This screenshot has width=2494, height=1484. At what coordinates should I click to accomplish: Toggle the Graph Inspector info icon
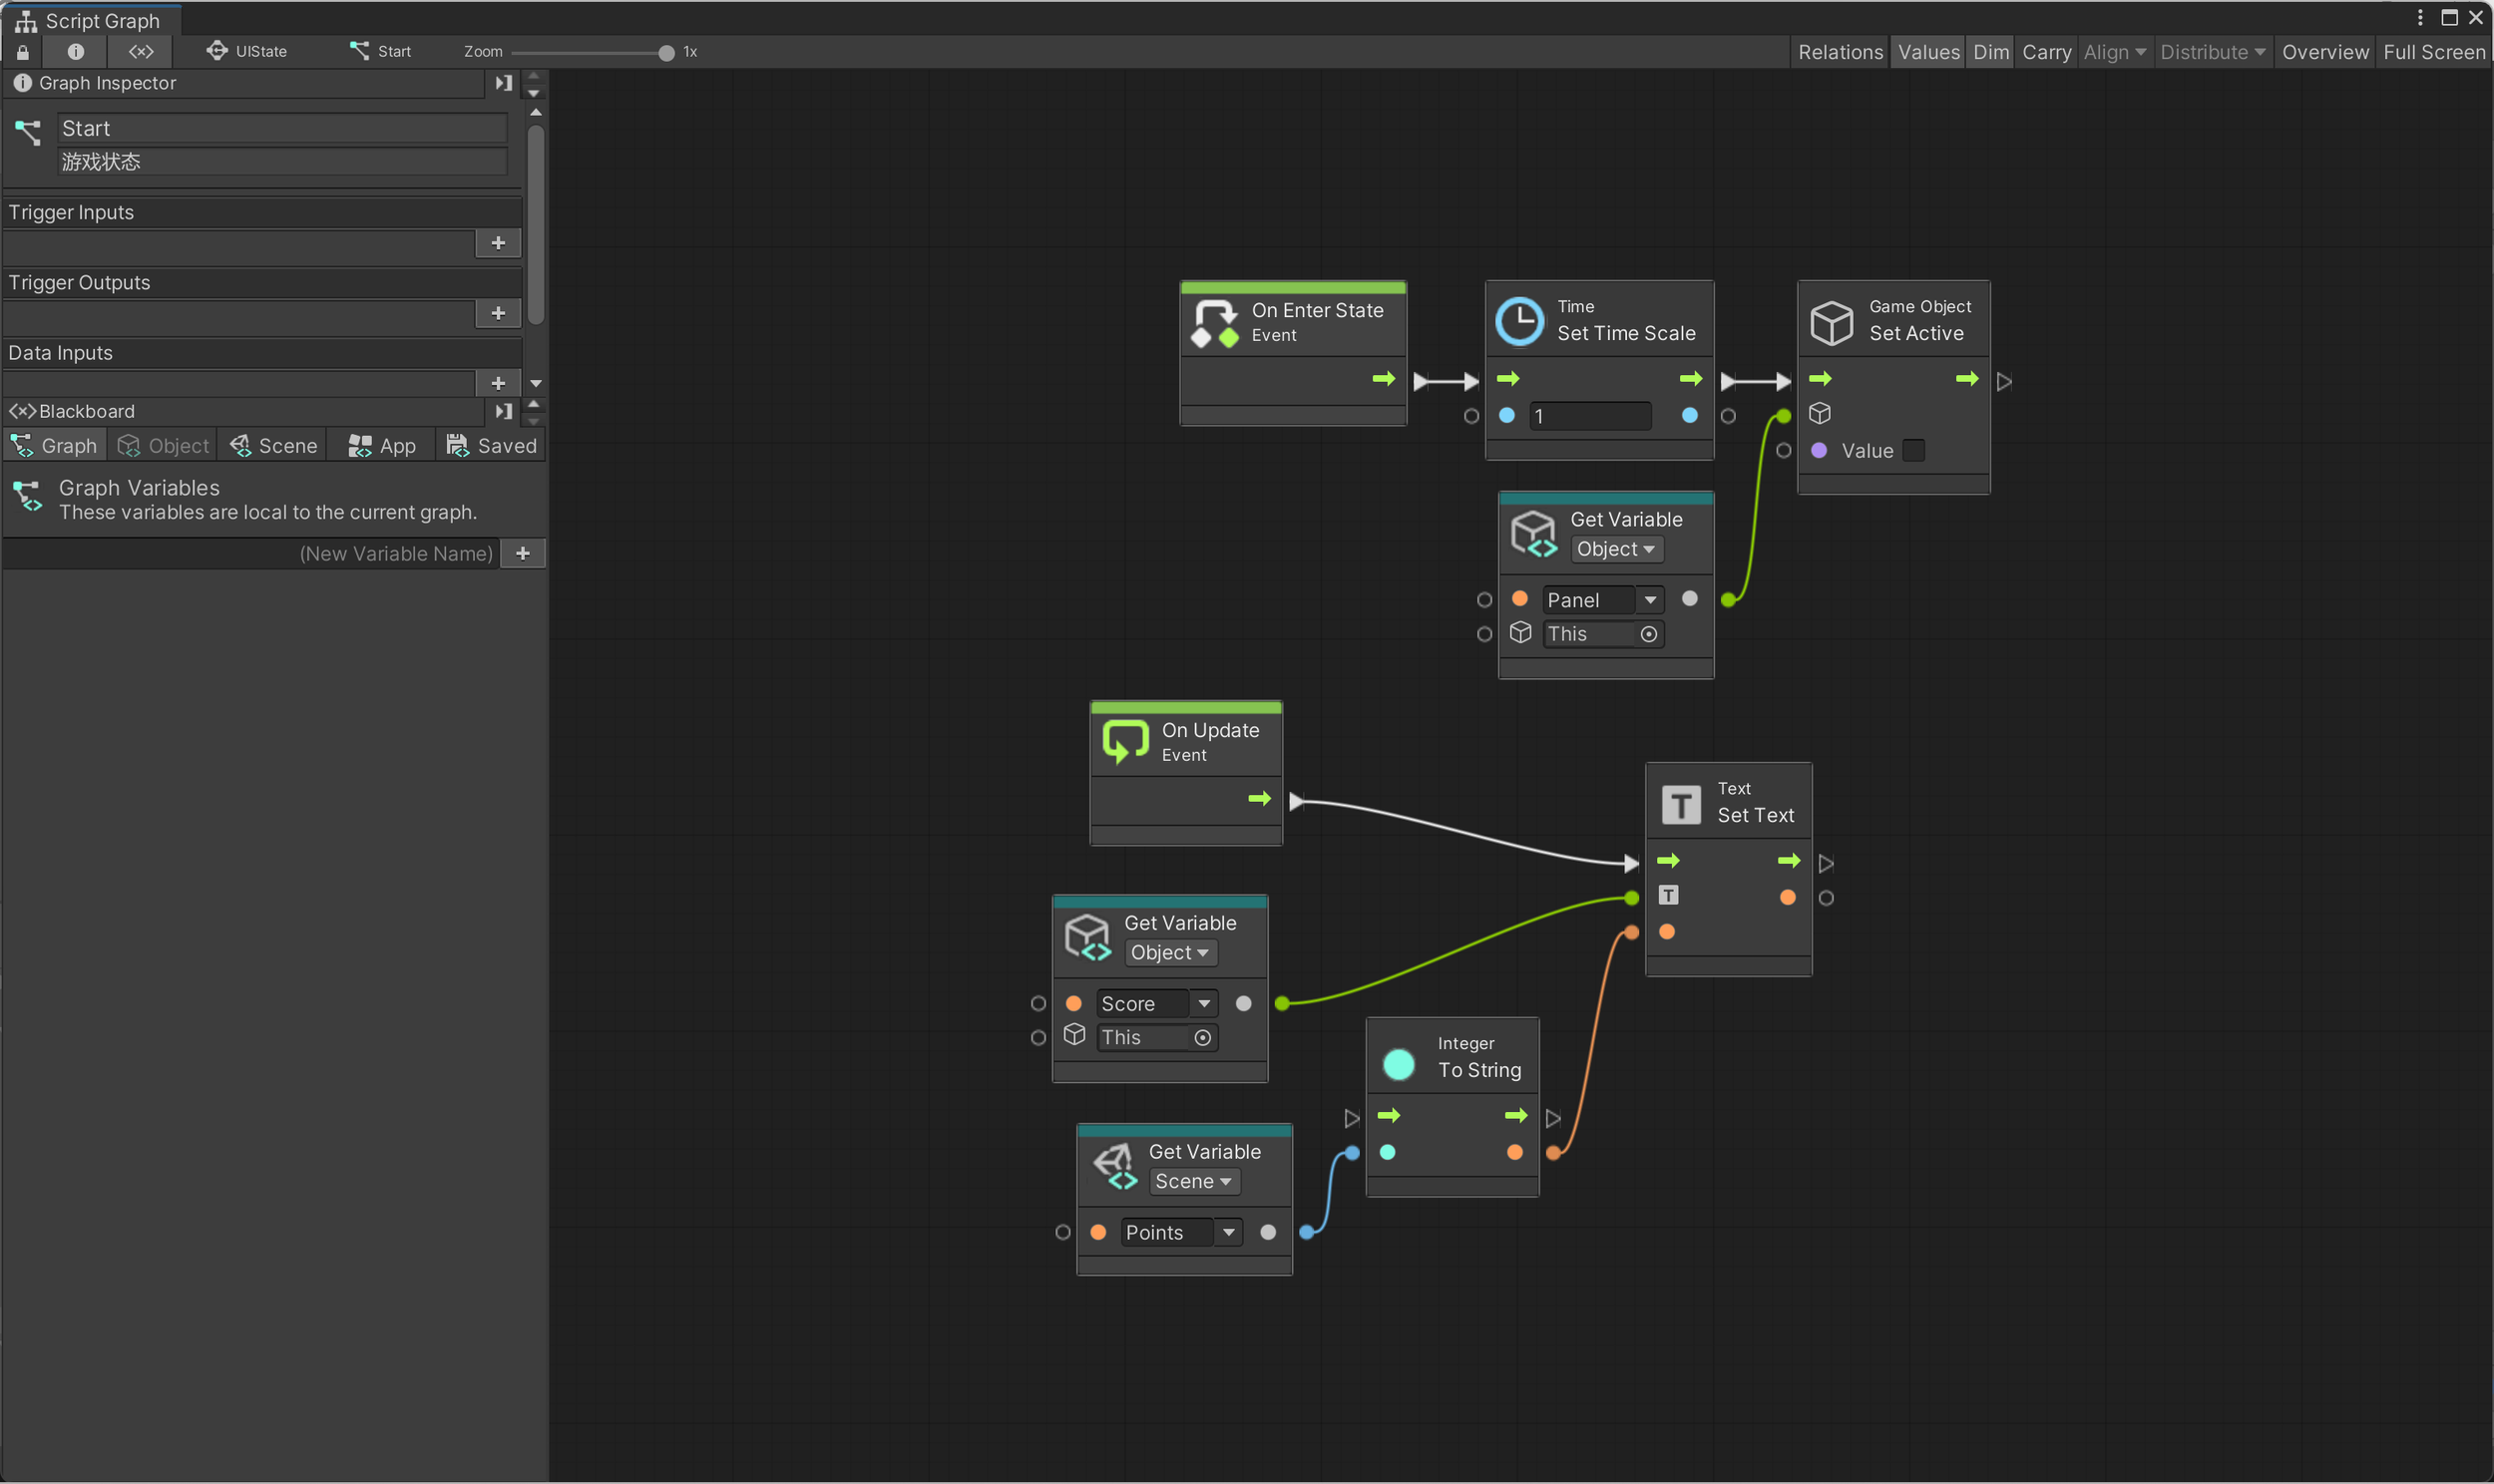coord(76,51)
